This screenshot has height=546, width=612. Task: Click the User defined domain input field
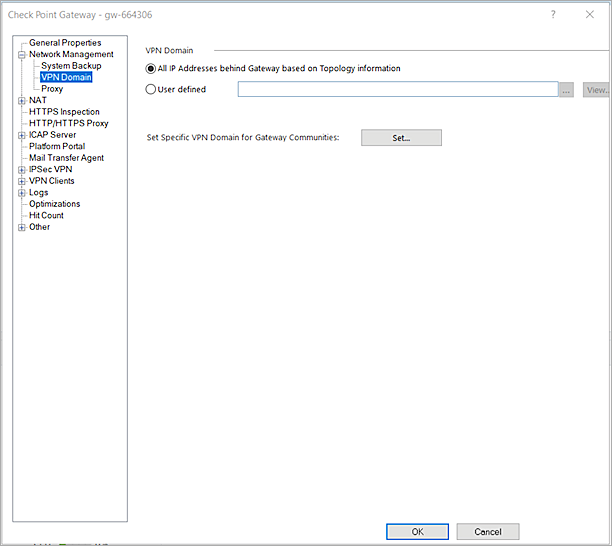[x=398, y=89]
